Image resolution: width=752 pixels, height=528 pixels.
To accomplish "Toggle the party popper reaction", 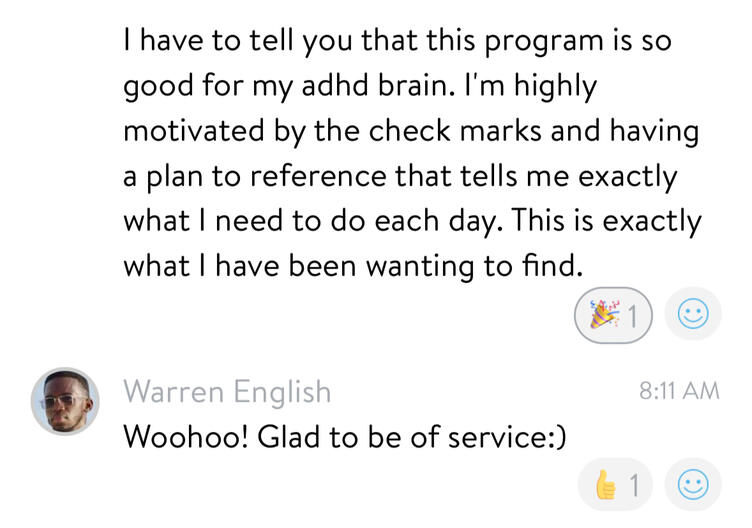I will coord(613,316).
